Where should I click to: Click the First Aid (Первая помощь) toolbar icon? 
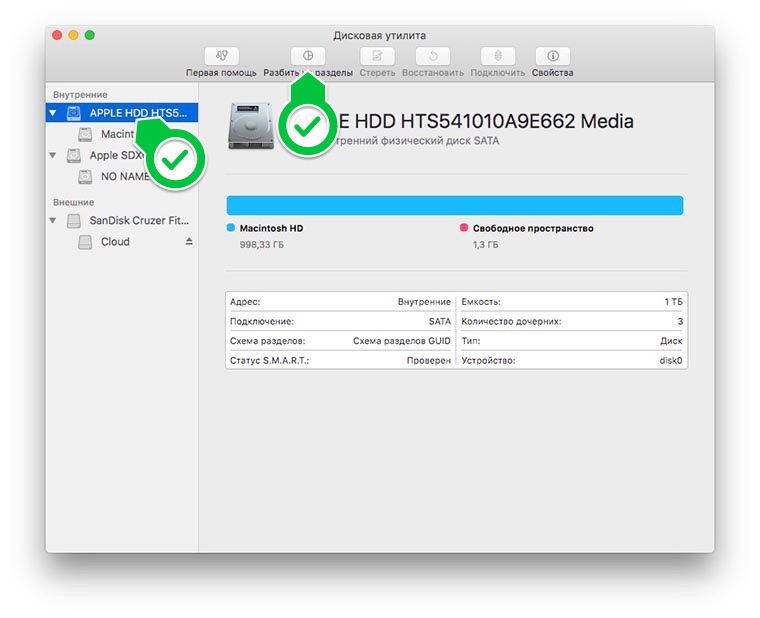(x=222, y=57)
